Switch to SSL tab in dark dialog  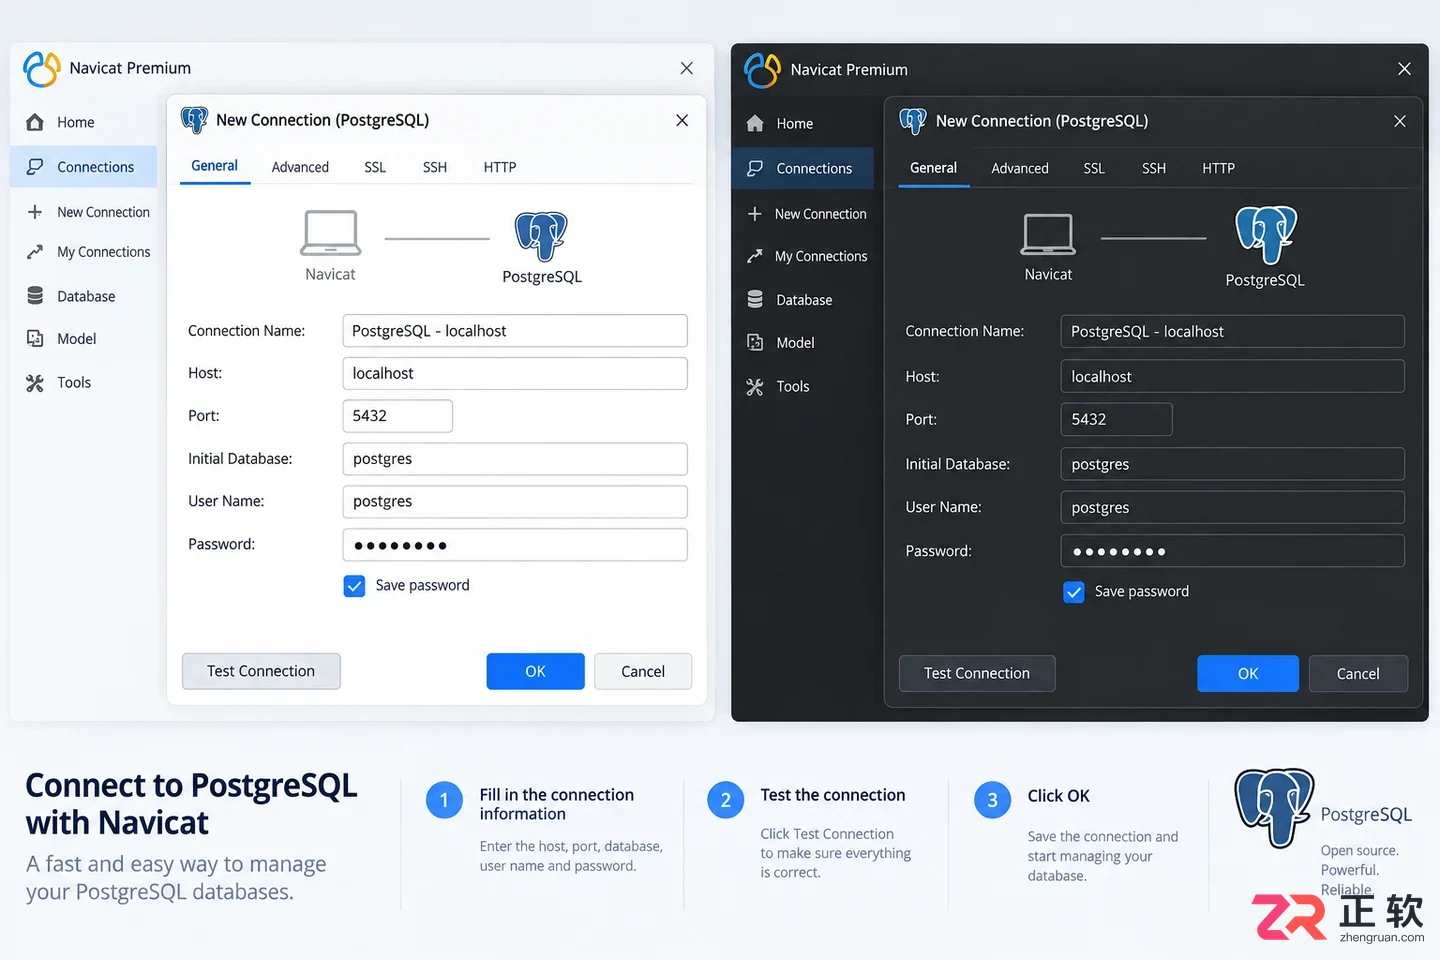[1094, 168]
